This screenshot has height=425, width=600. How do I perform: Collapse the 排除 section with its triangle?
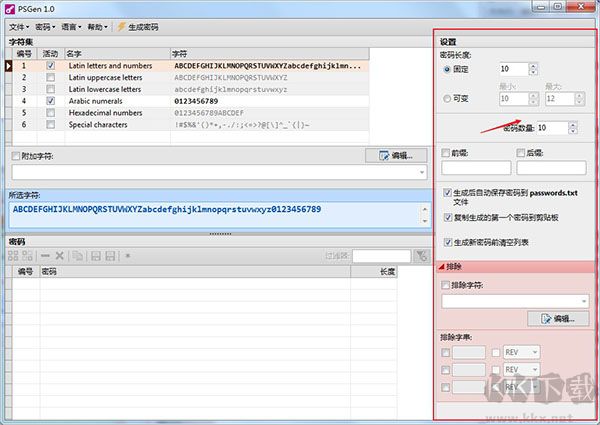[441, 267]
